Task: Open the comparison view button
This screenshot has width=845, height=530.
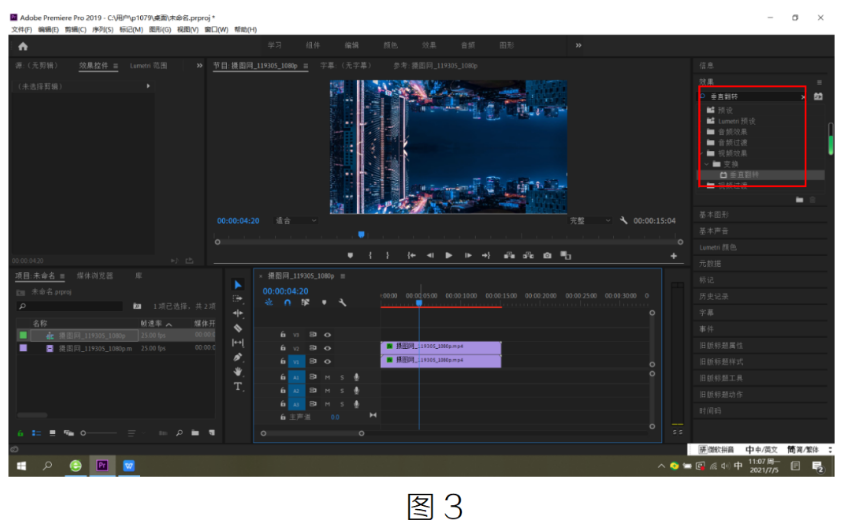Action: coord(565,256)
